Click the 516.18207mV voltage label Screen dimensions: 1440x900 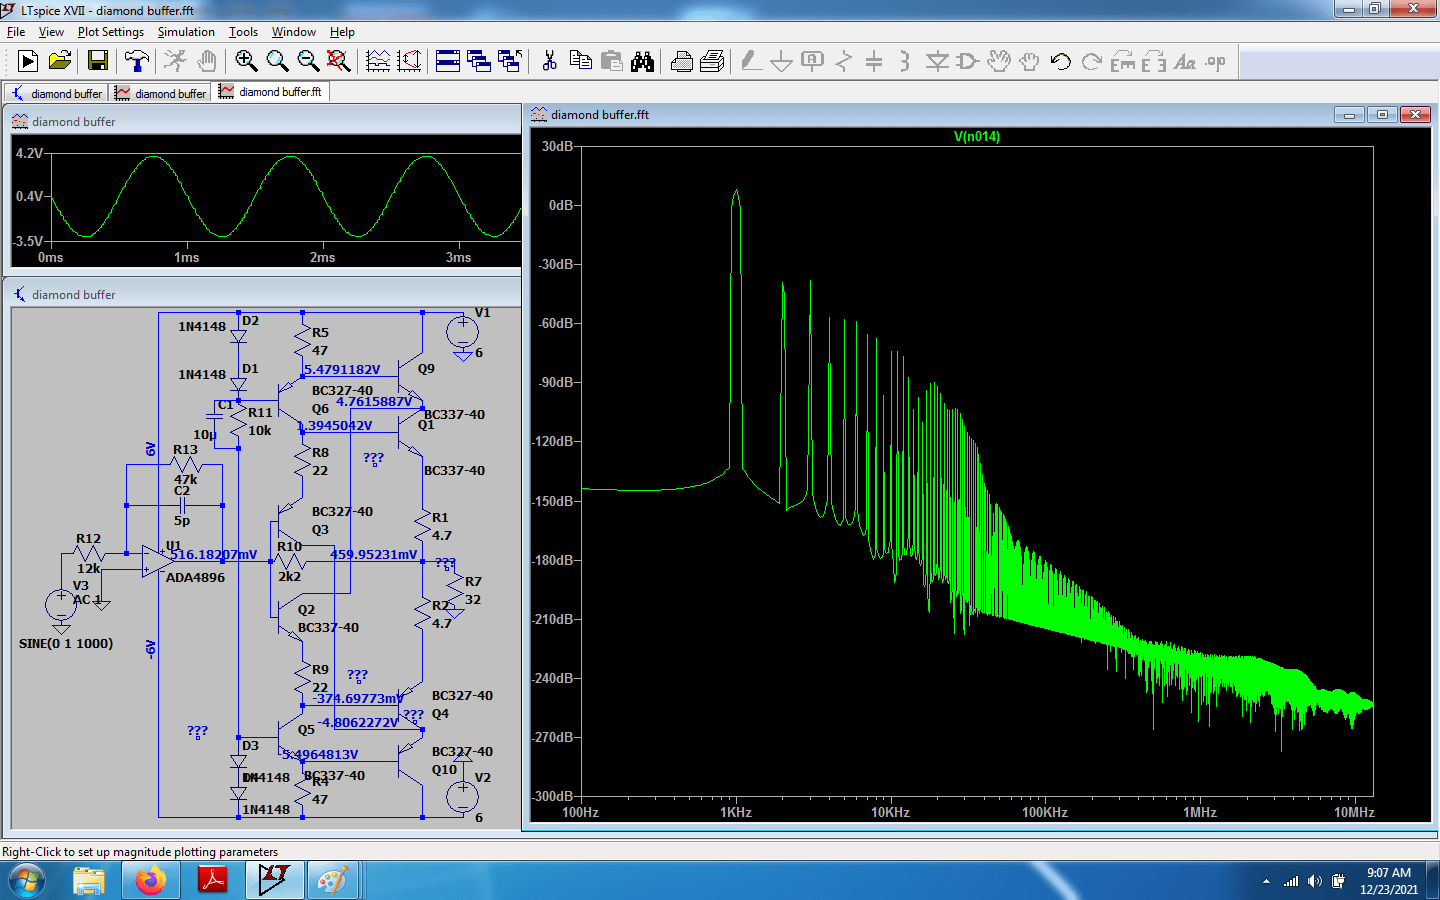point(214,555)
